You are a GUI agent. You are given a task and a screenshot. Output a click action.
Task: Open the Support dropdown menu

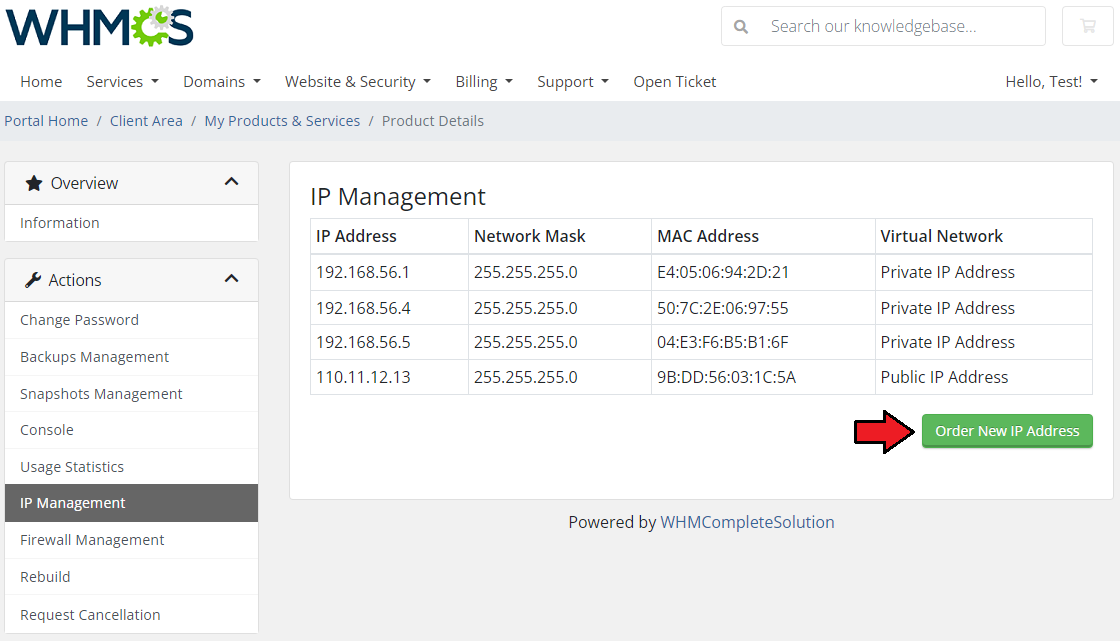click(573, 81)
